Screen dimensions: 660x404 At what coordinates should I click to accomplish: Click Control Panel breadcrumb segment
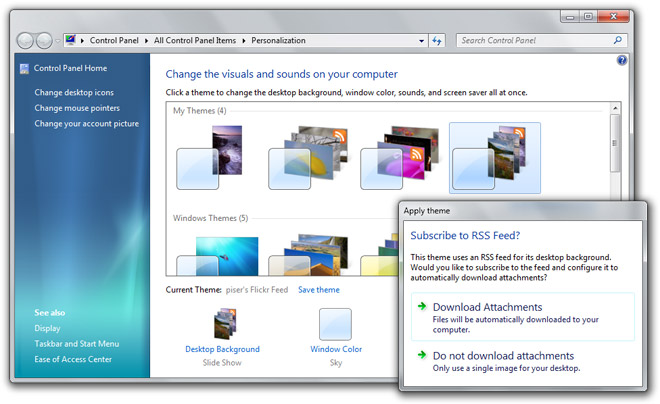click(114, 40)
